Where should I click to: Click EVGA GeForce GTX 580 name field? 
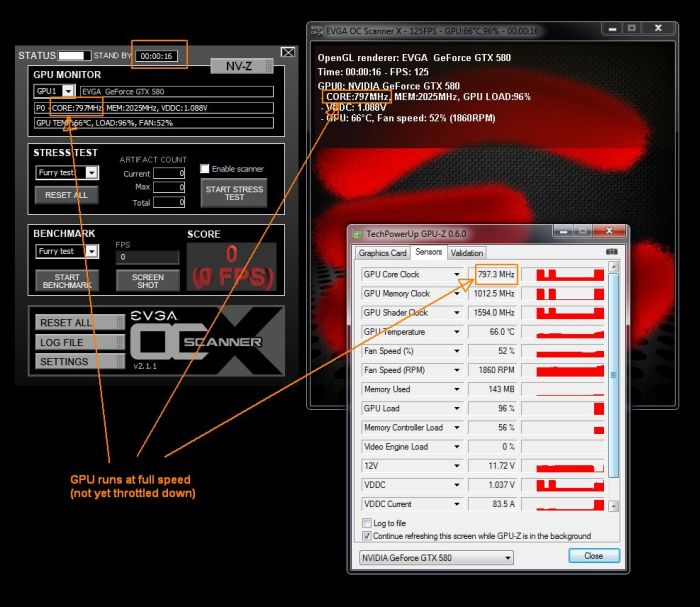click(x=177, y=91)
